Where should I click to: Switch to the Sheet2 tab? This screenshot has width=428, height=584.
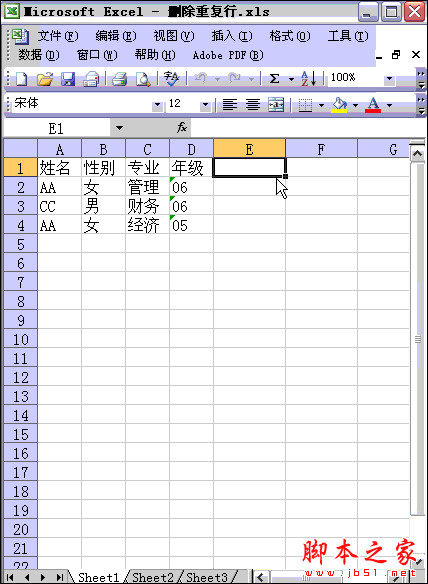pyautogui.click(x=153, y=577)
